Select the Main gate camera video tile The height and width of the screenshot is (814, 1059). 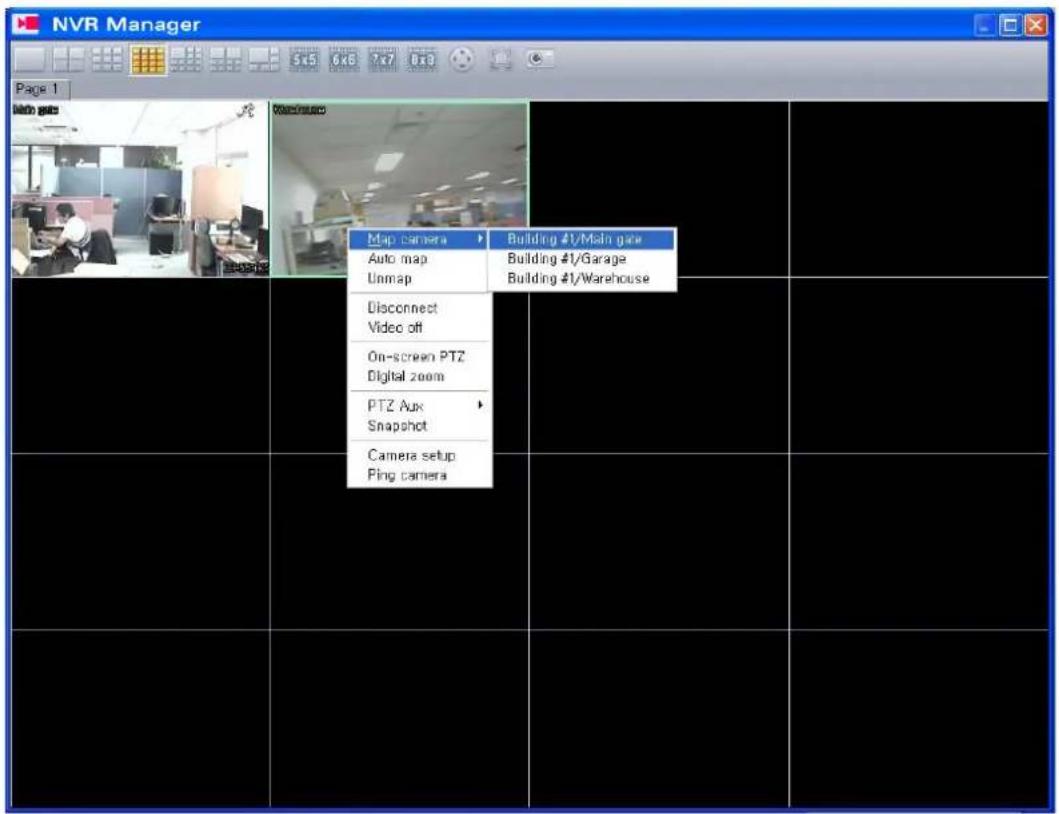[x=140, y=189]
